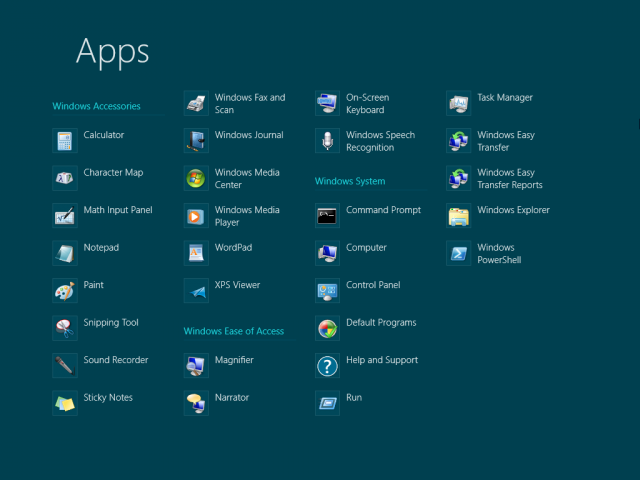Screen dimensions: 640x480
Task: Open the Magnifier icon
Action: (196, 366)
